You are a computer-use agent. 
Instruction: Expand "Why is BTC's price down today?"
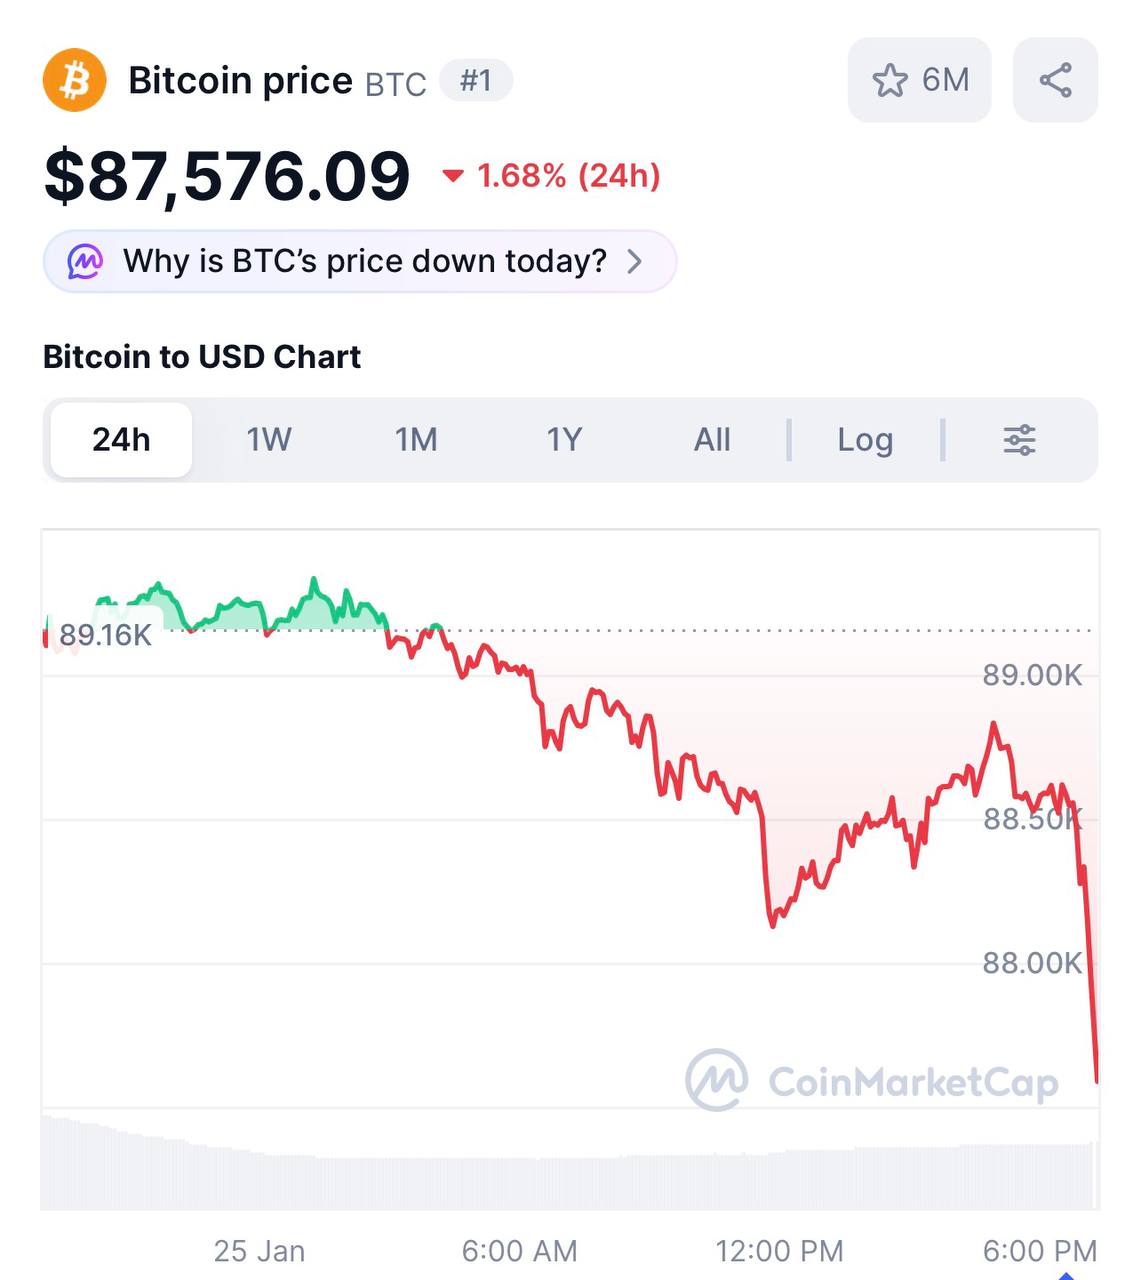pyautogui.click(x=364, y=262)
